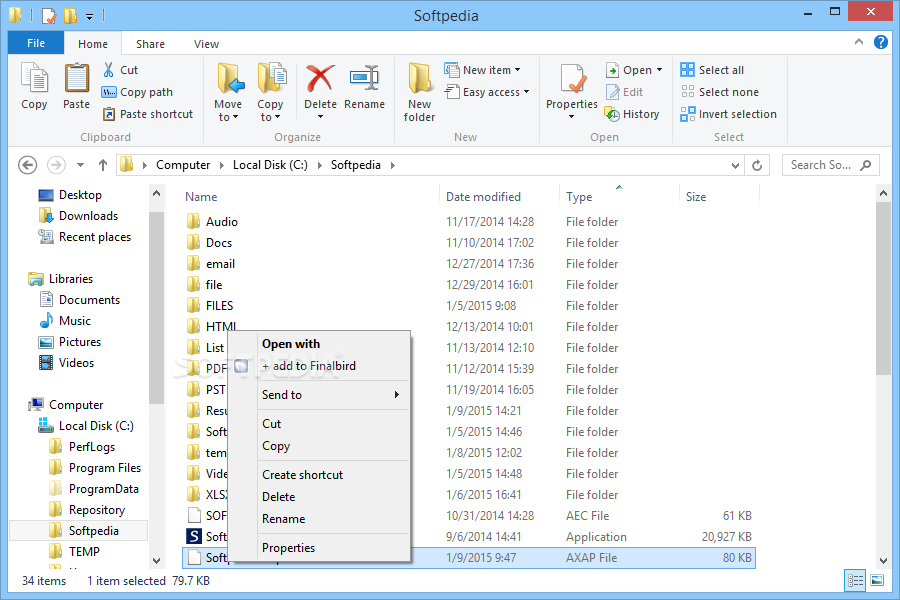Click the Paste clipboard icon
Image resolution: width=900 pixels, height=600 pixels.
pos(77,78)
